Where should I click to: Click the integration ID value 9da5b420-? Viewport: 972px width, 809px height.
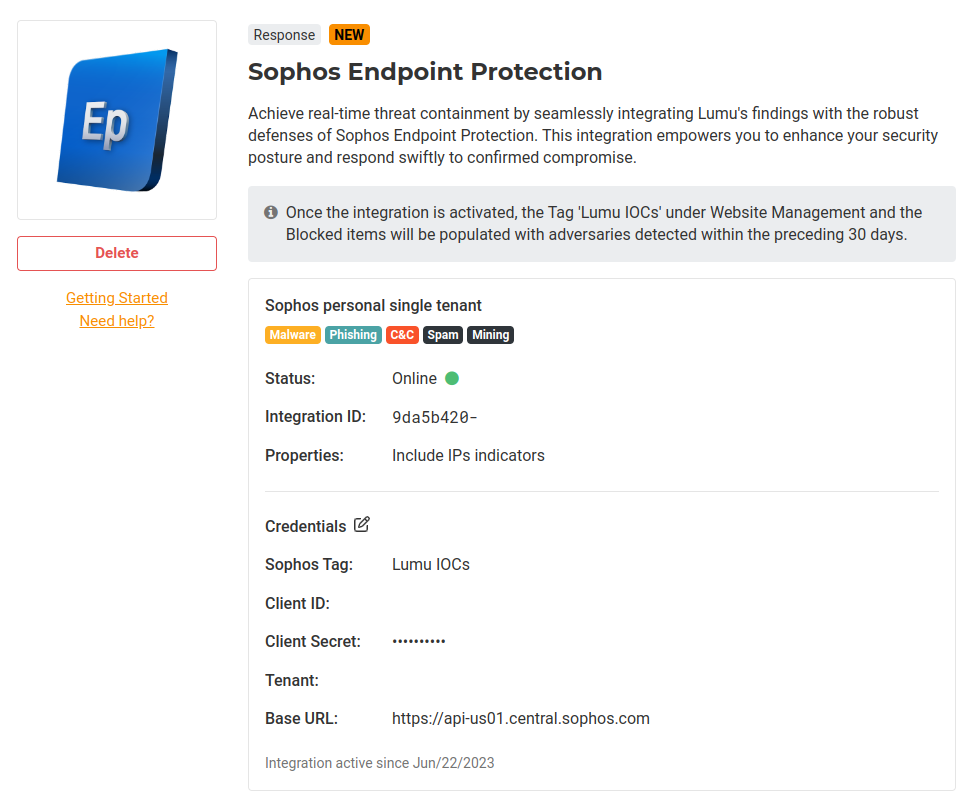[x=435, y=417]
